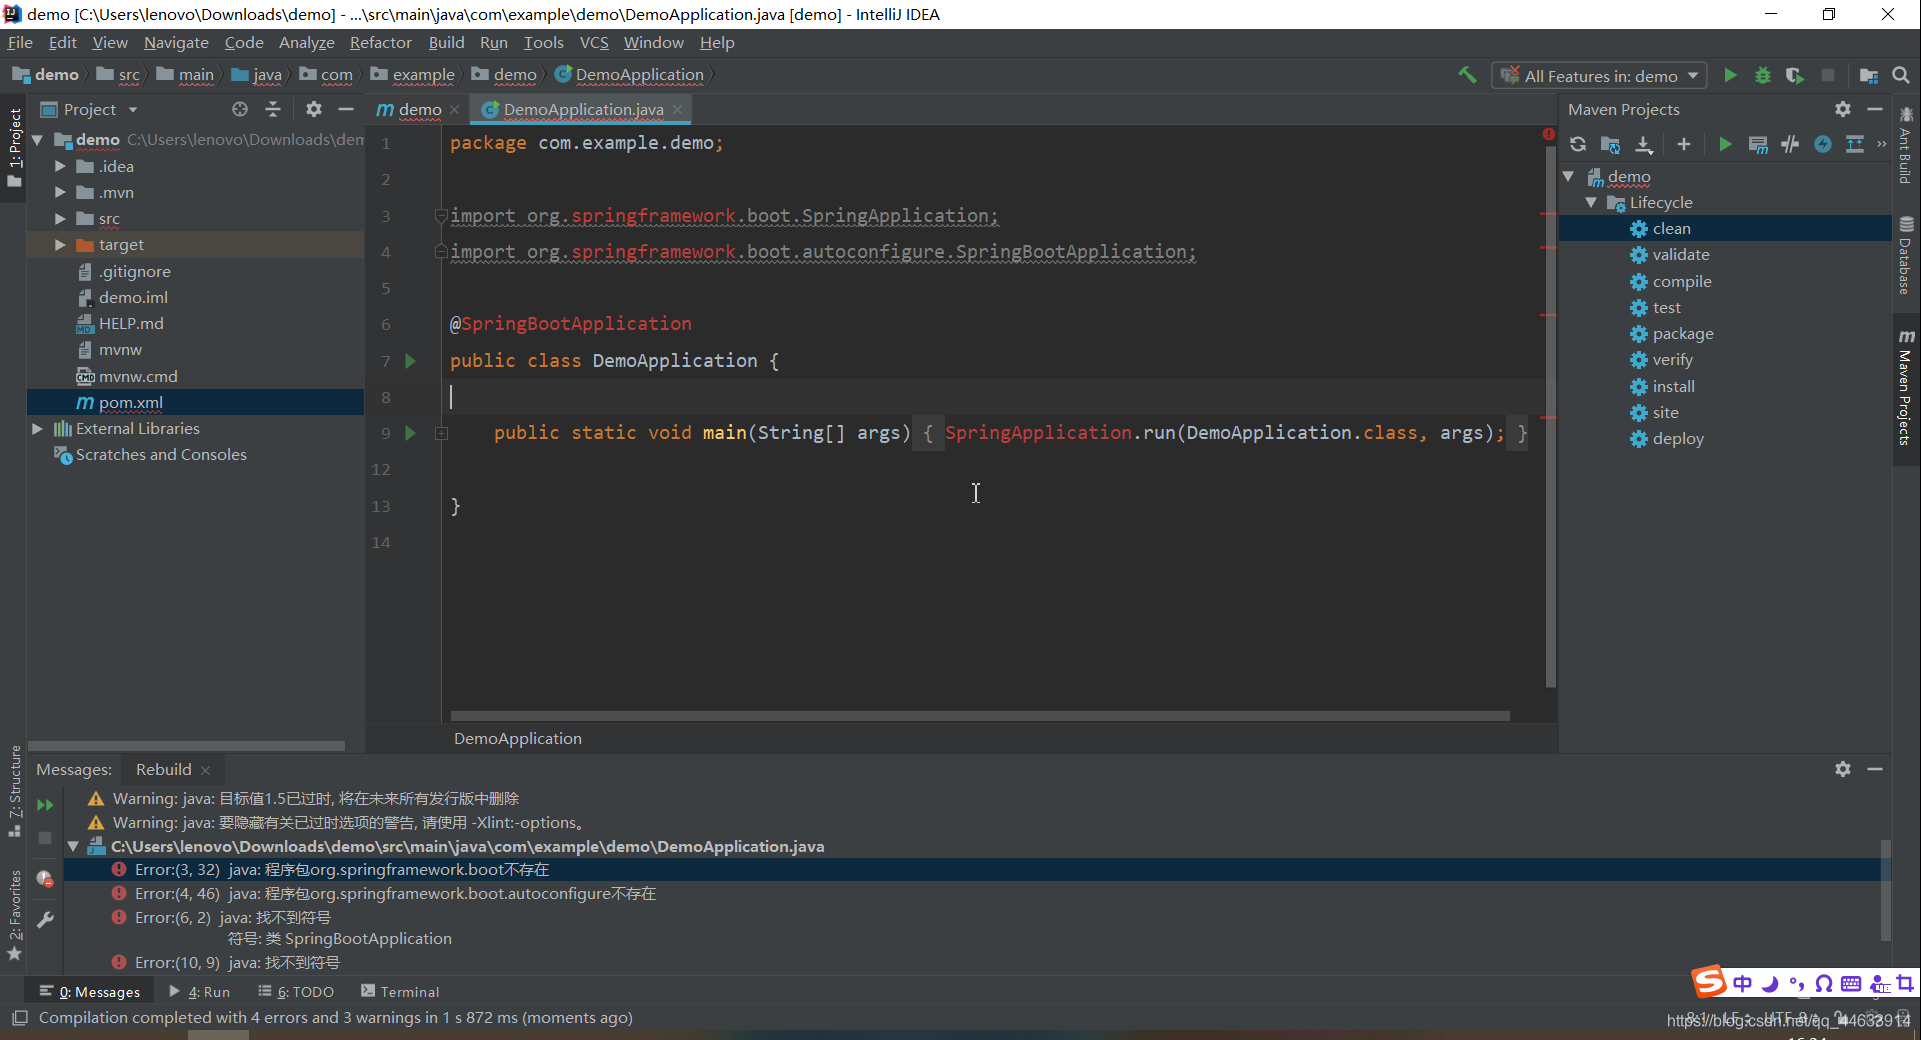
Task: Click the green Build Project hammer icon
Action: click(x=1467, y=75)
